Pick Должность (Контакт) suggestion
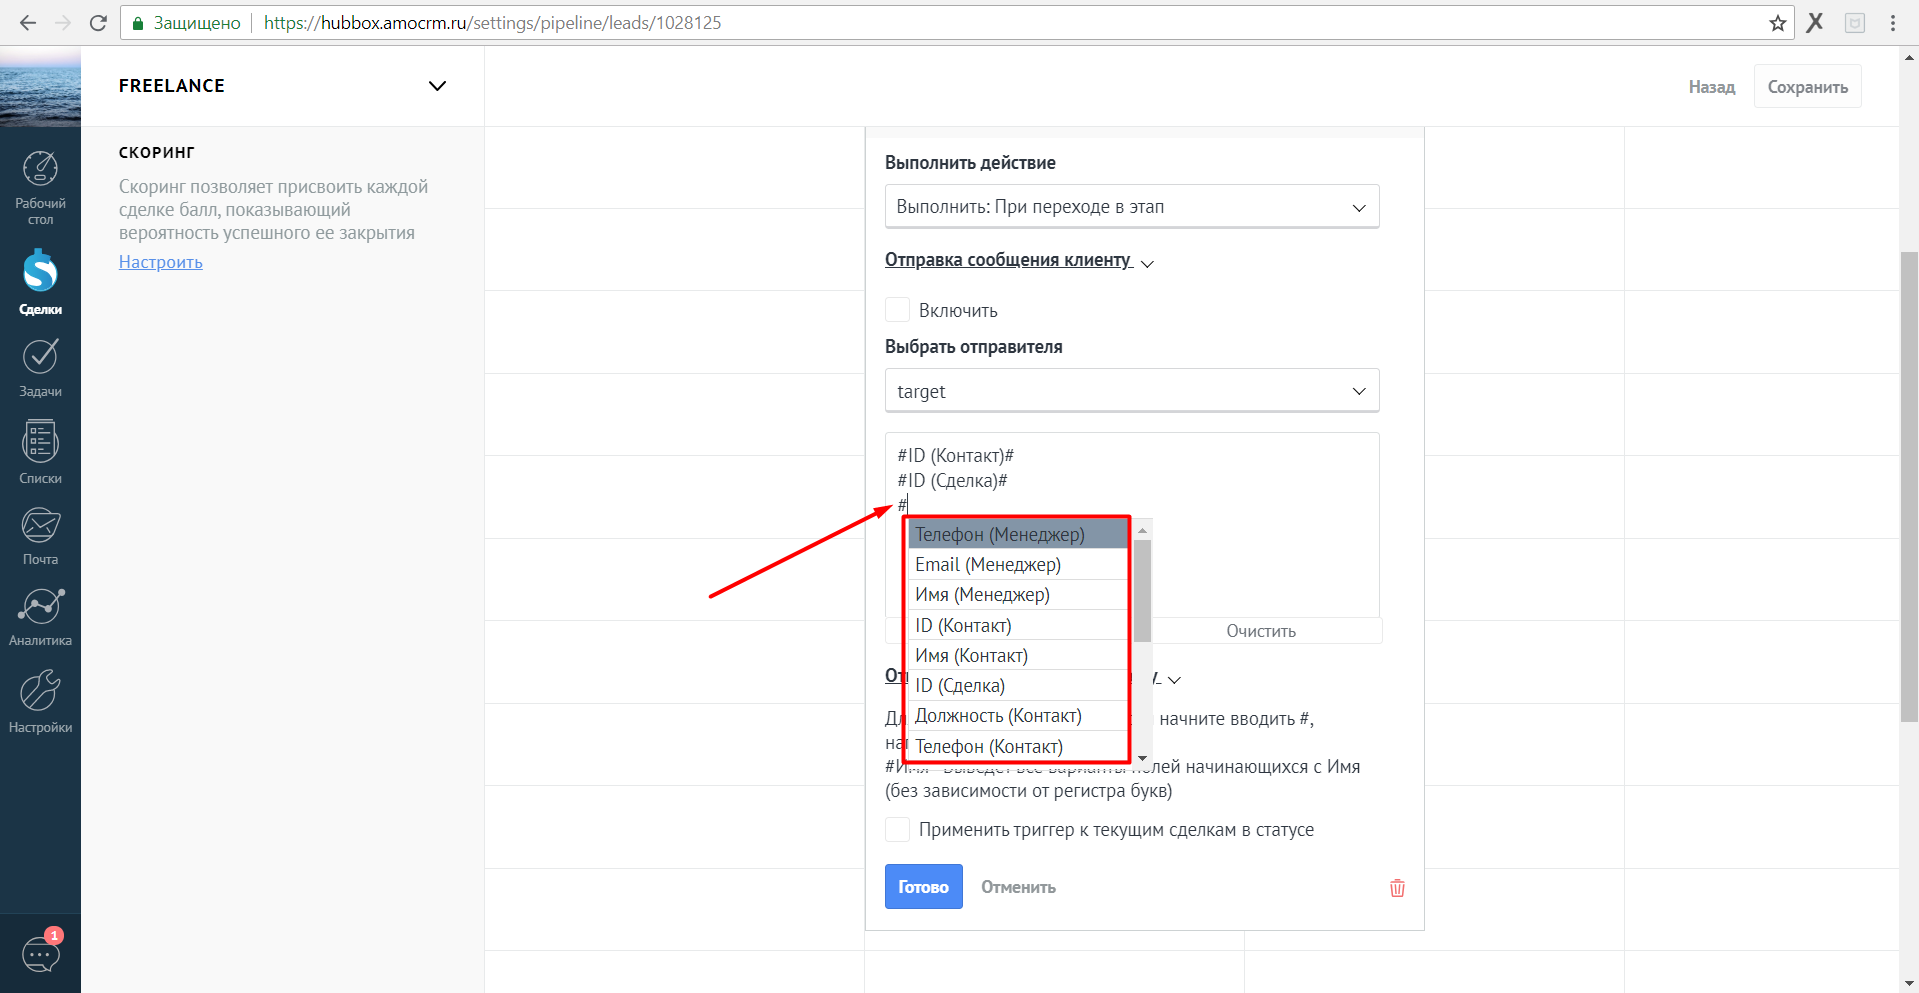Viewport: 1919px width, 993px height. tap(1018, 716)
